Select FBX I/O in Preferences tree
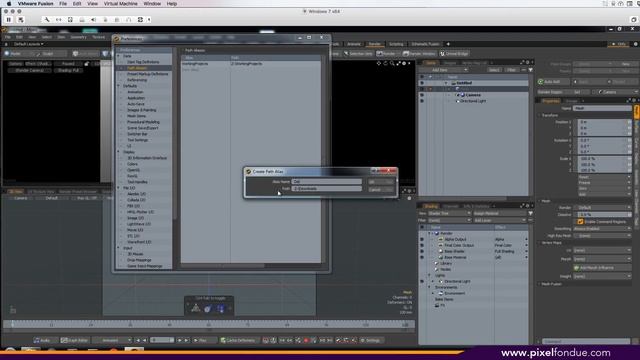This screenshot has height=360, width=640. pos(133,206)
